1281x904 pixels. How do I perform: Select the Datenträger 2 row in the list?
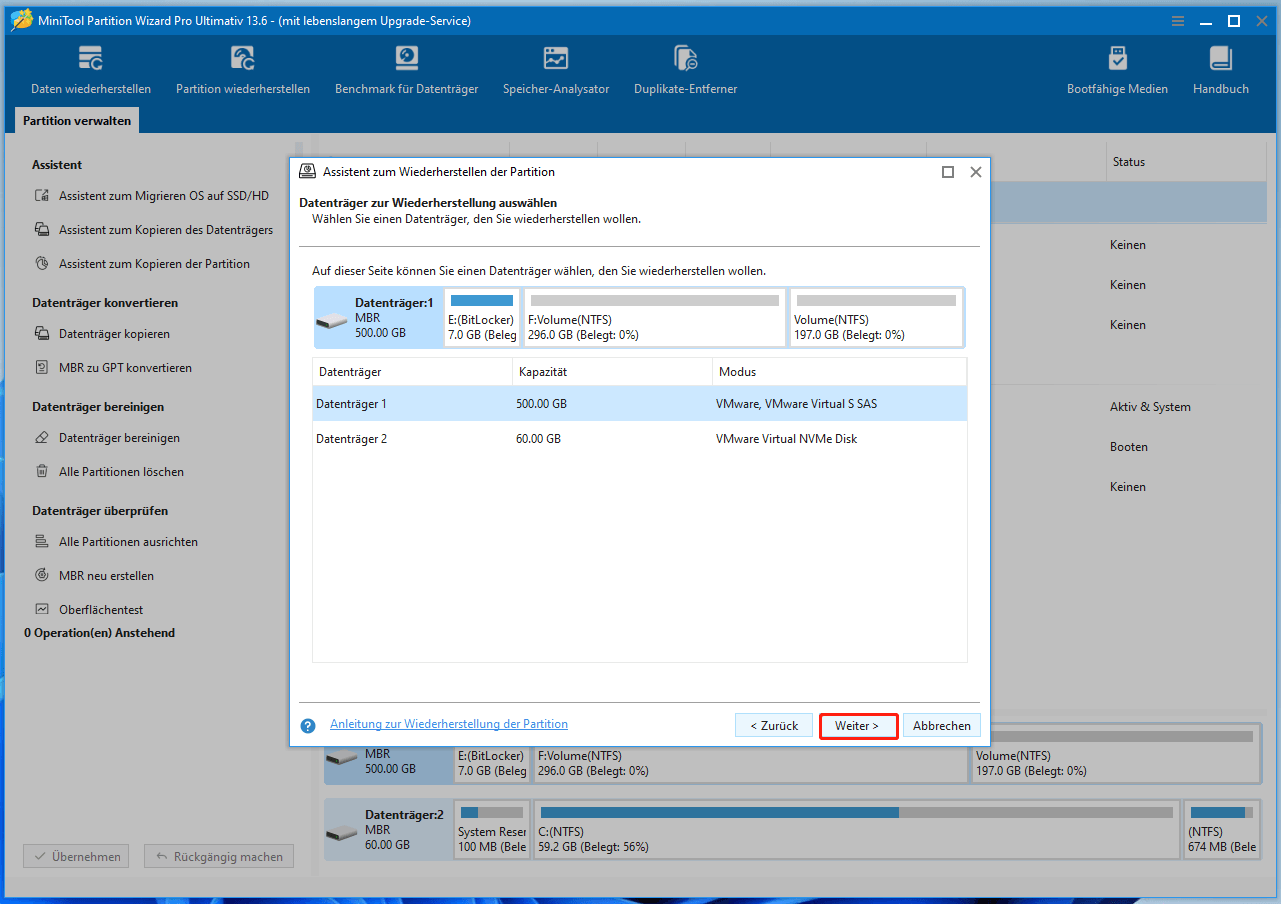pos(500,438)
